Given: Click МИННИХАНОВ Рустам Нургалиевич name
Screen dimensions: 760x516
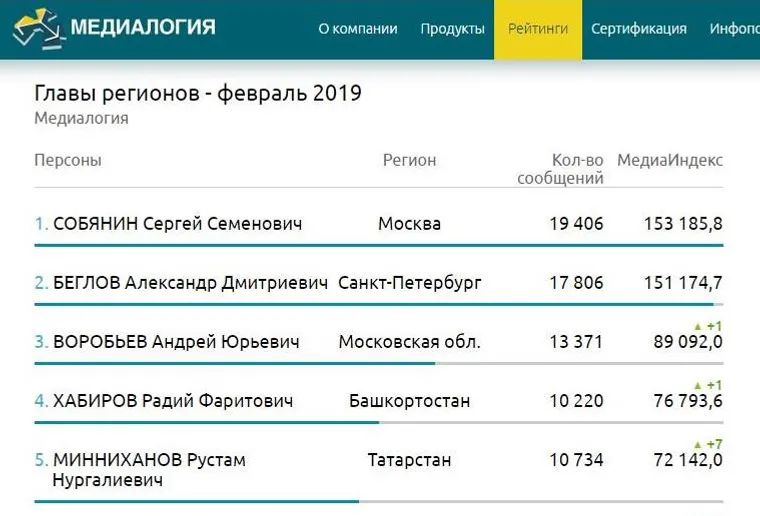Looking at the screenshot, I should [149, 460].
